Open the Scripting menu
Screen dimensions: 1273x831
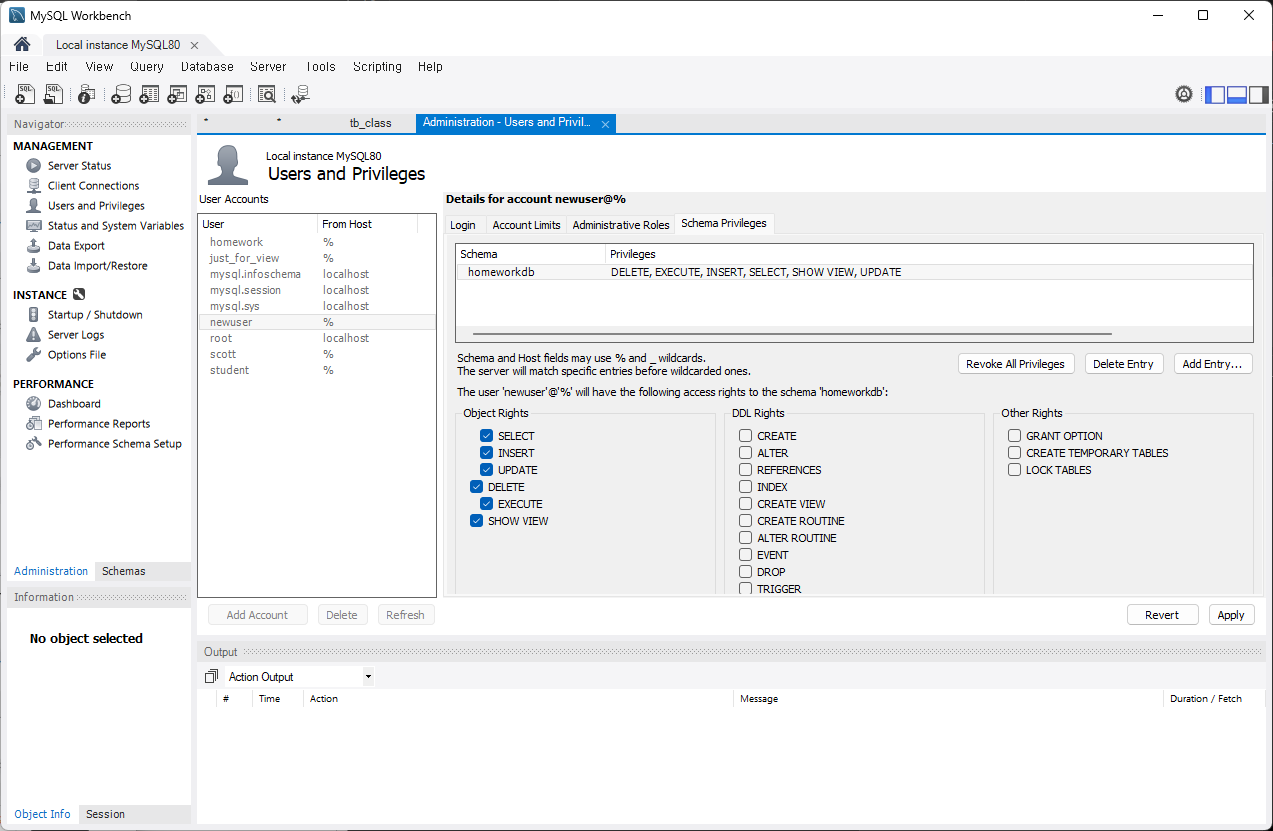point(377,67)
